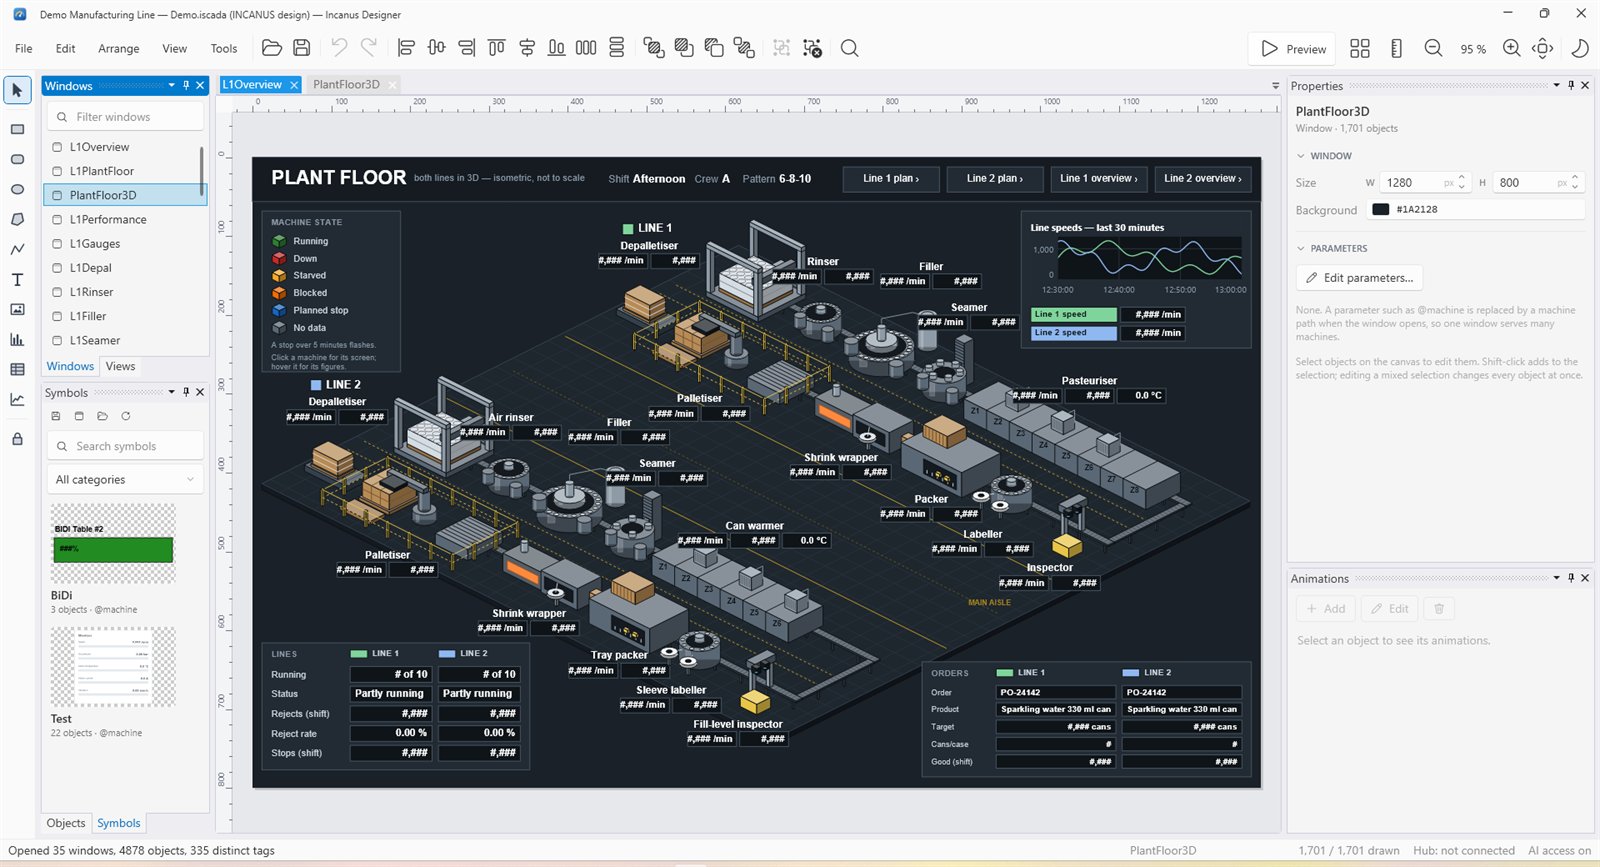Screen dimensions: 1600x867
Task: Open the search magnifier in toolbar
Action: click(x=849, y=48)
